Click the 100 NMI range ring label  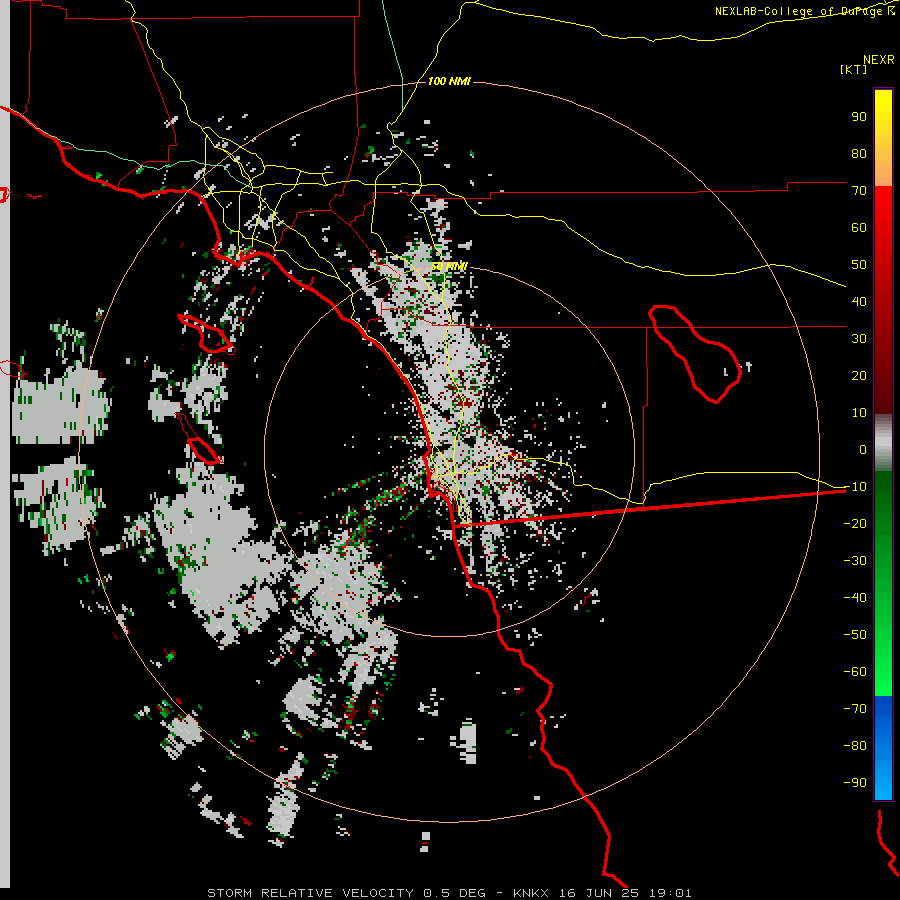coord(449,82)
